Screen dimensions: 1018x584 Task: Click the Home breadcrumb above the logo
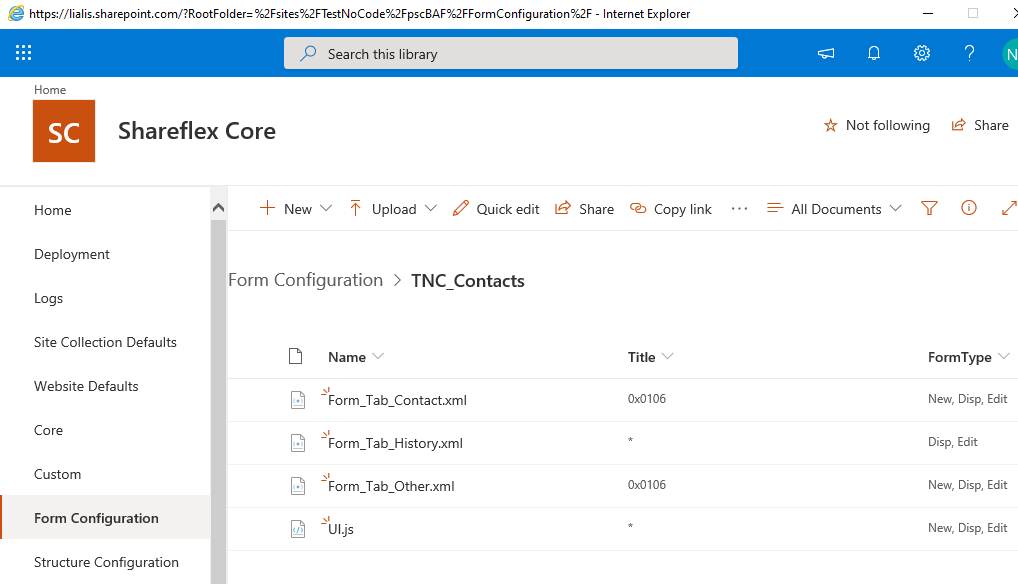click(50, 90)
